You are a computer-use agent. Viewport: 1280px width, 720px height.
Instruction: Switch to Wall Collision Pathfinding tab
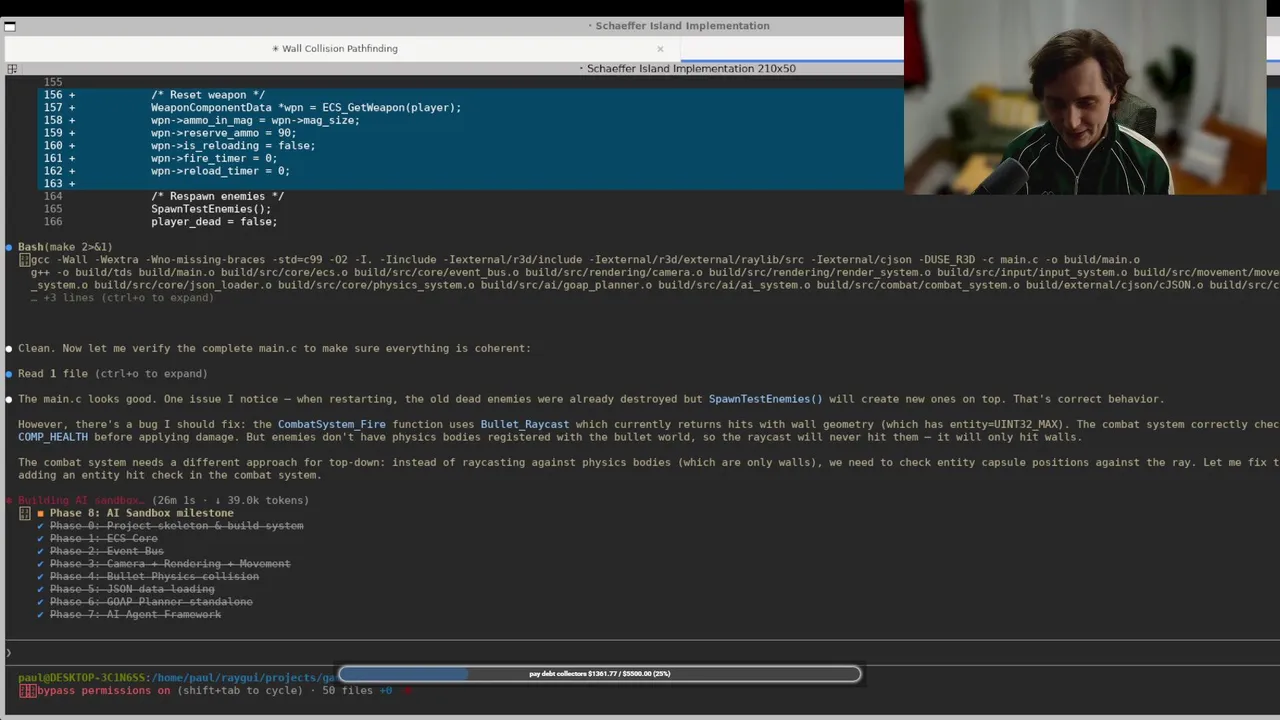click(x=335, y=48)
